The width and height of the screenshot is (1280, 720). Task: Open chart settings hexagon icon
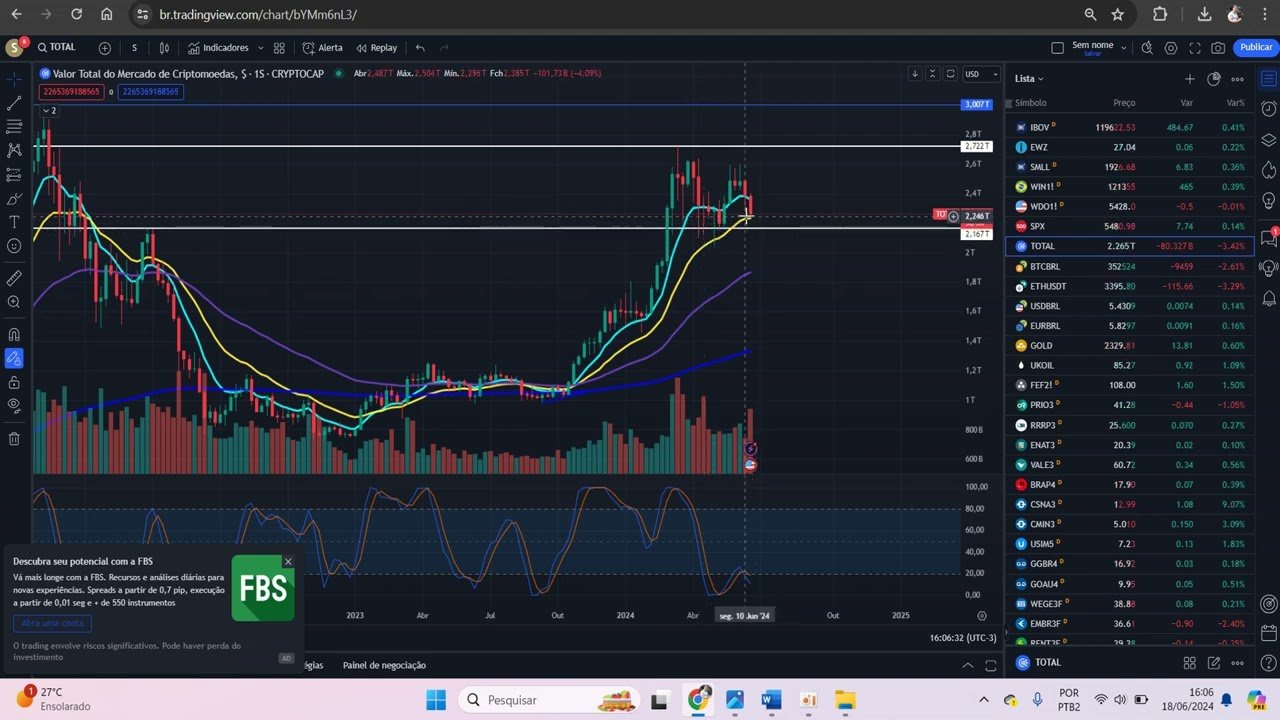[1170, 47]
